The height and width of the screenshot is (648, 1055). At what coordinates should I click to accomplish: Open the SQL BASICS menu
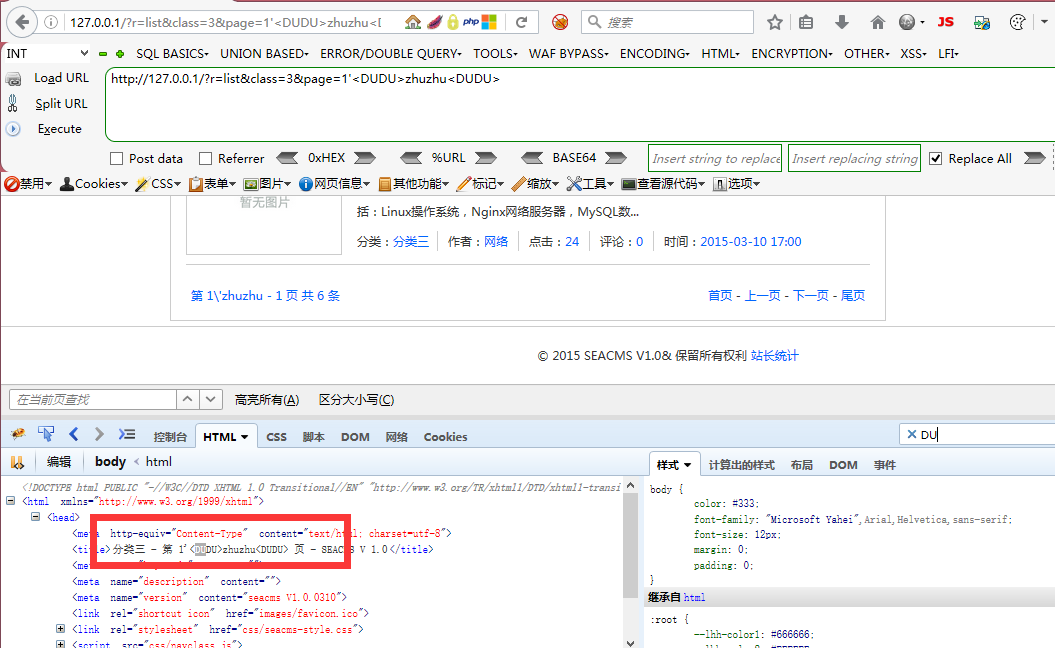[172, 54]
